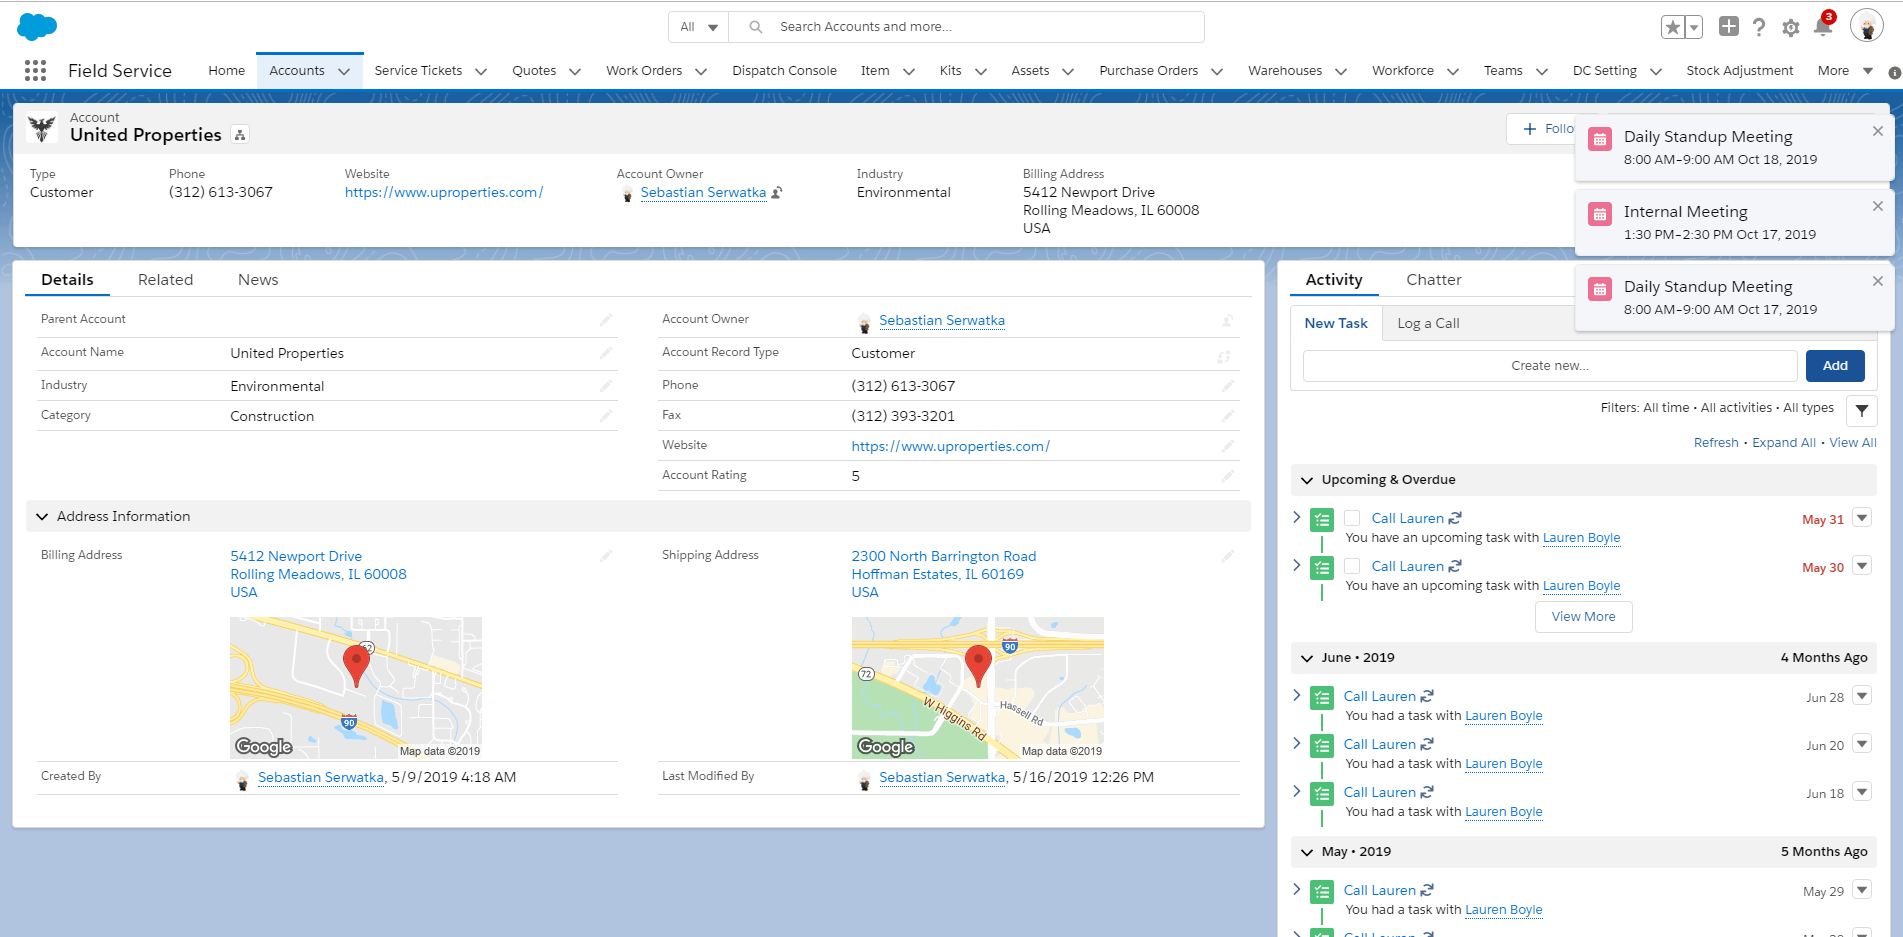Click the Billing Address map thumbnail
This screenshot has height=937, width=1903.
[356, 688]
